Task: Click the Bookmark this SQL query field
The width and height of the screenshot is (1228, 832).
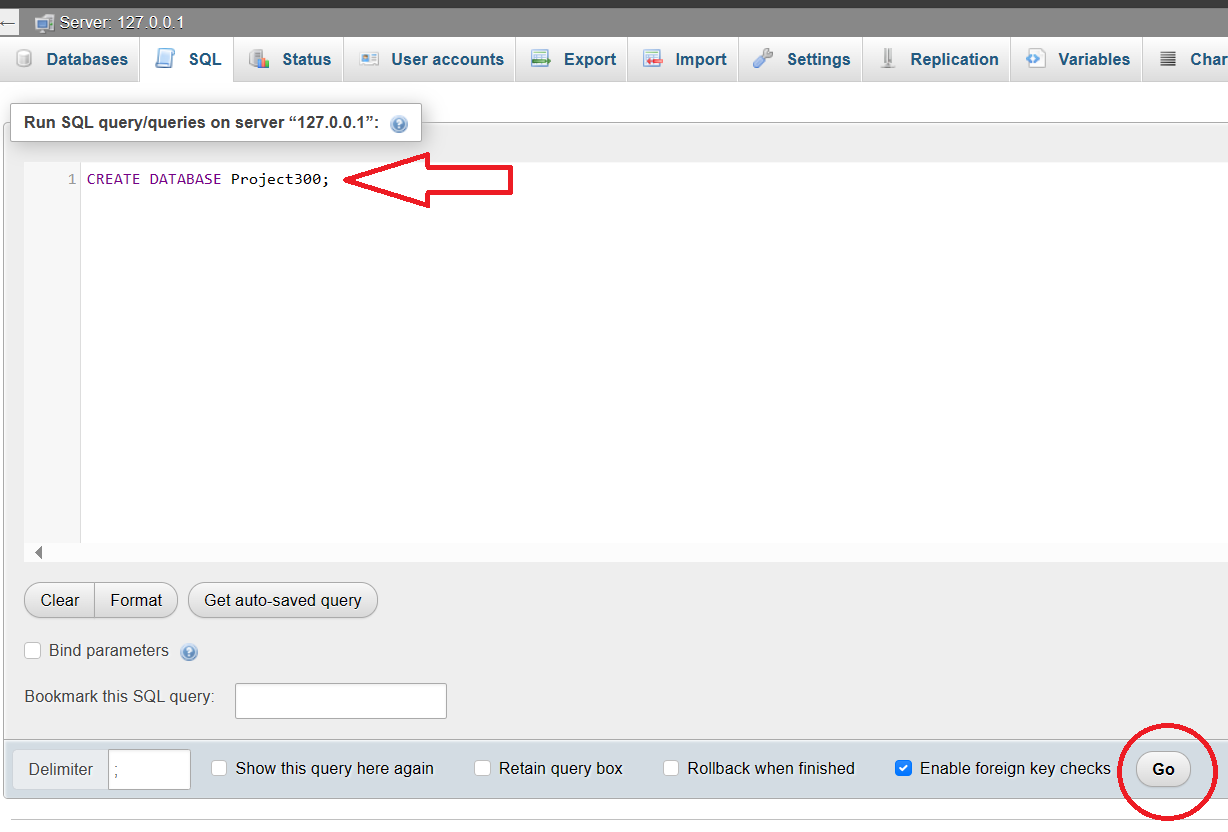Action: 341,701
